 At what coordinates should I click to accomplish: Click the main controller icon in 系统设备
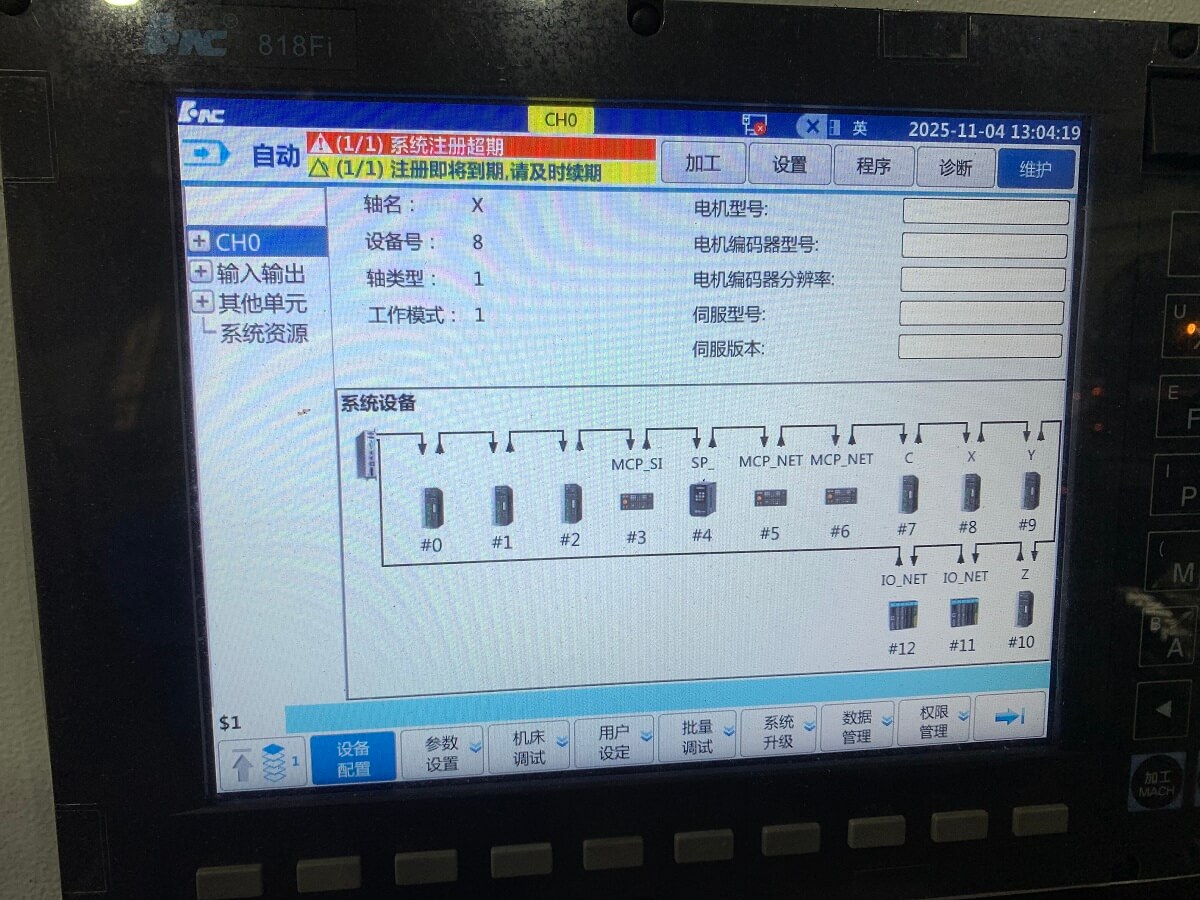point(367,453)
